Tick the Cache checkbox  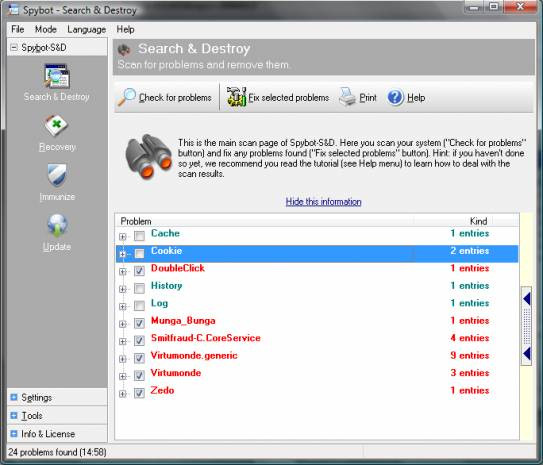pyautogui.click(x=140, y=236)
